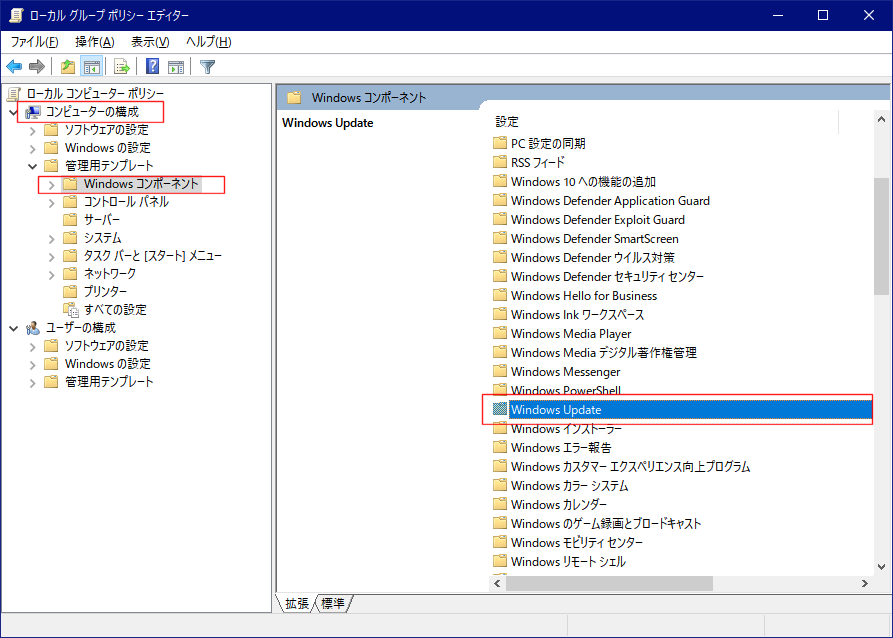
Task: Select Windows Messenger folder
Action: click(566, 371)
